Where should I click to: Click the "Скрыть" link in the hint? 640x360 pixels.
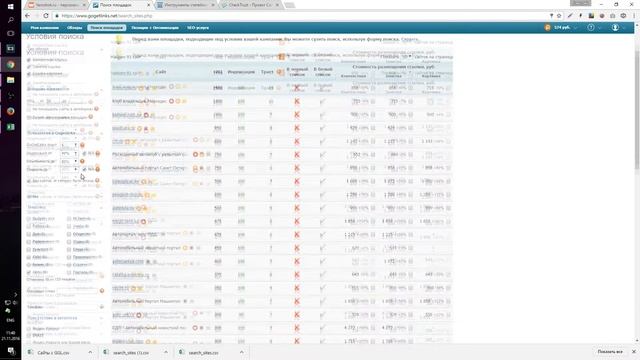pos(410,40)
